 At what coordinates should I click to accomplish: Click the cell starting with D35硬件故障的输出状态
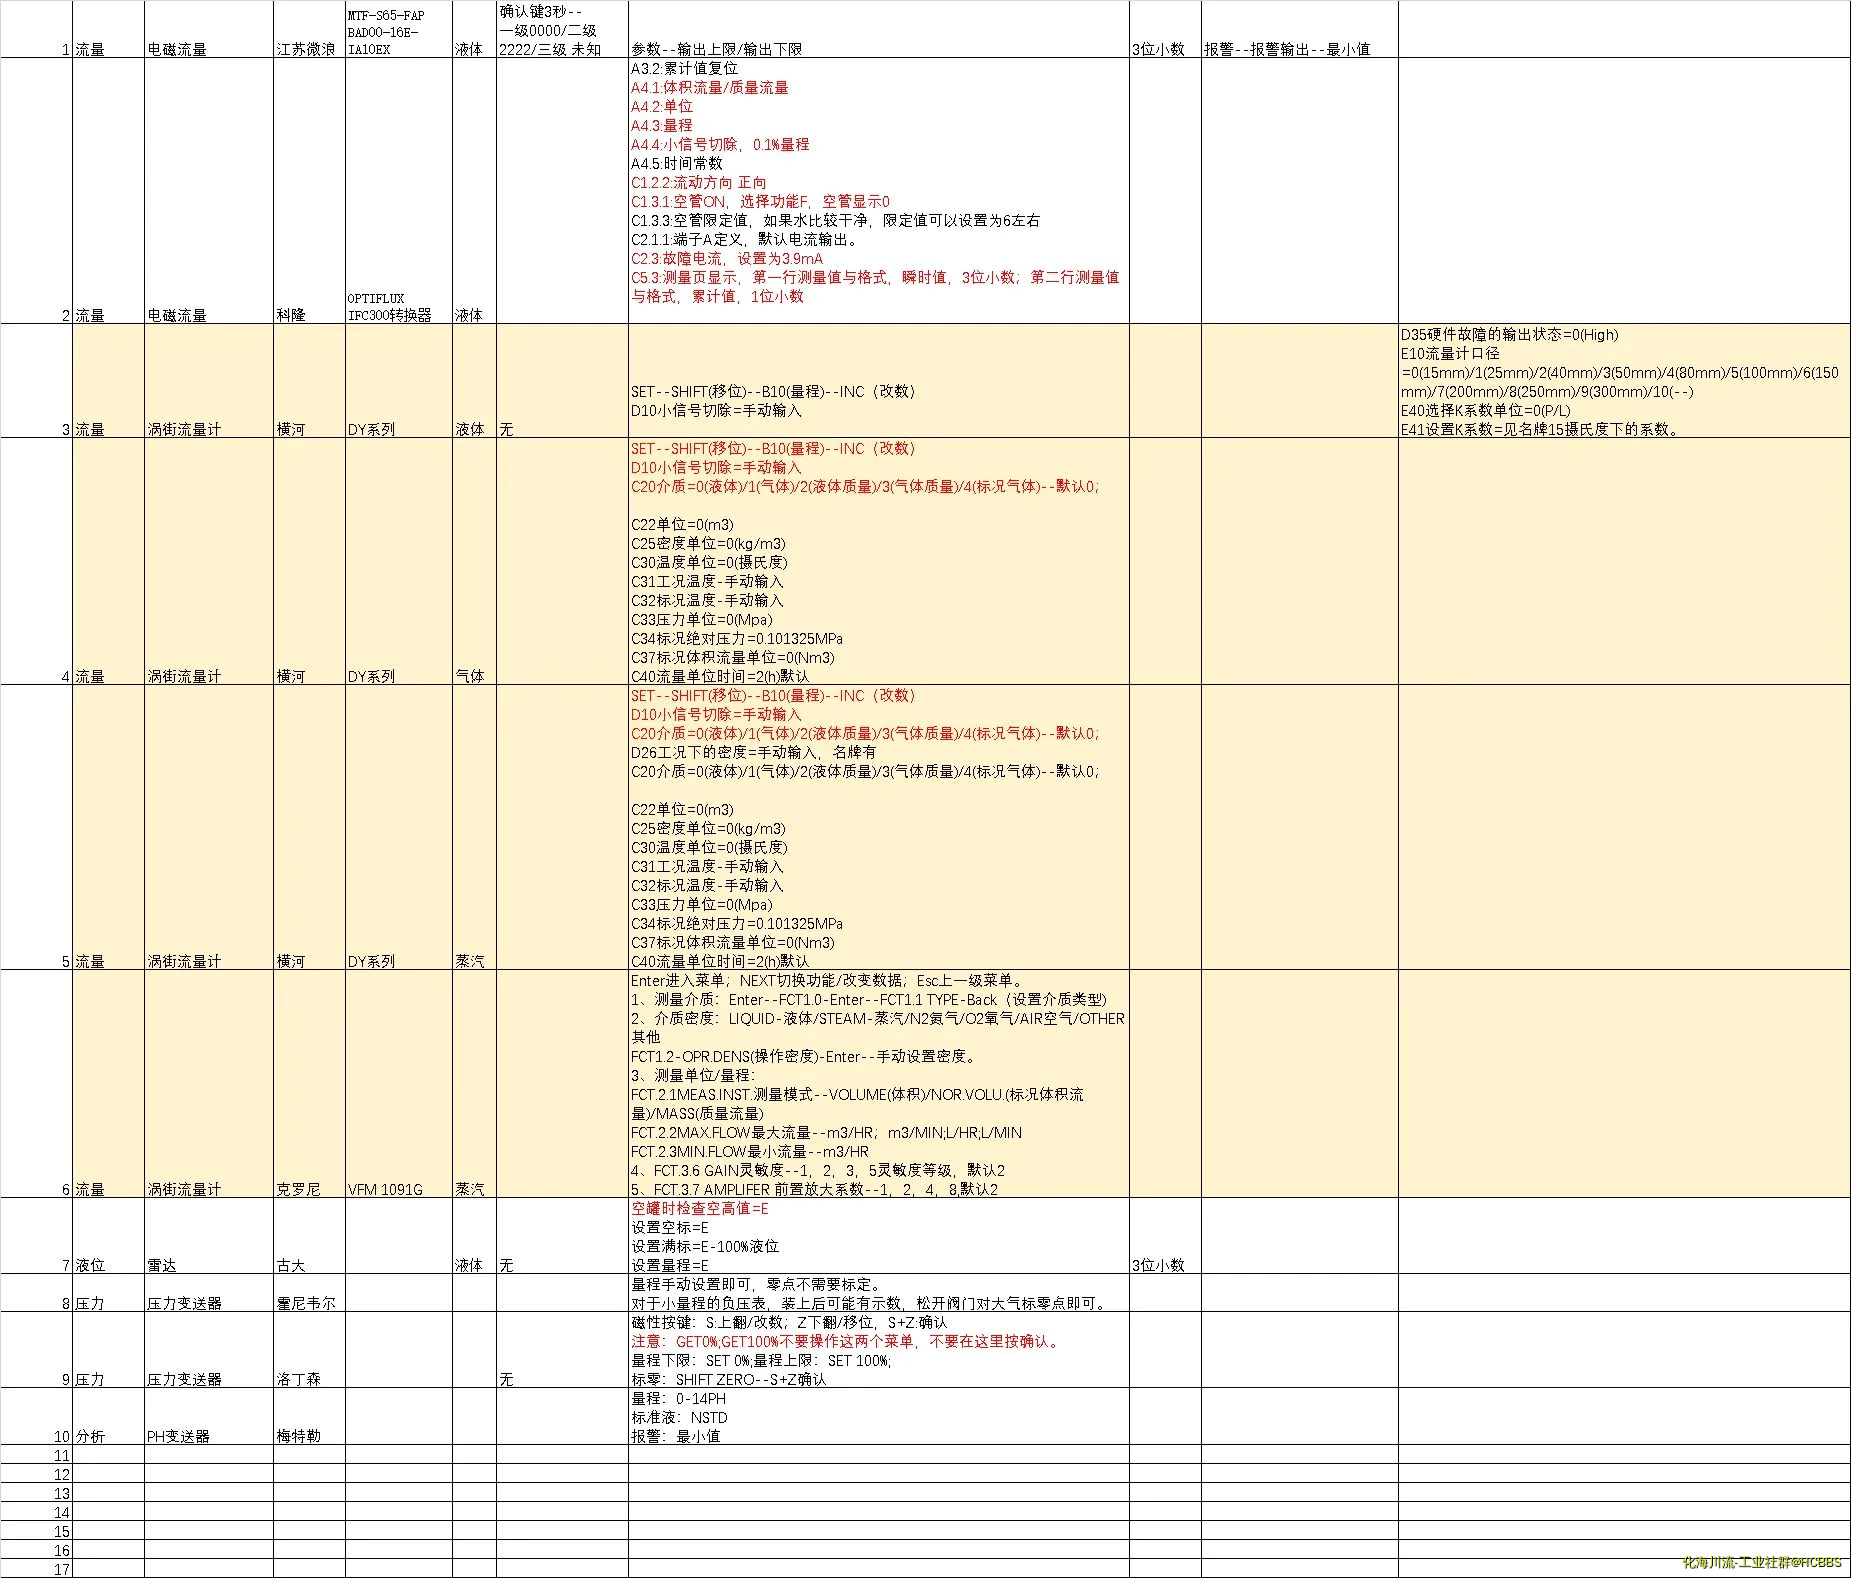(x=1624, y=381)
